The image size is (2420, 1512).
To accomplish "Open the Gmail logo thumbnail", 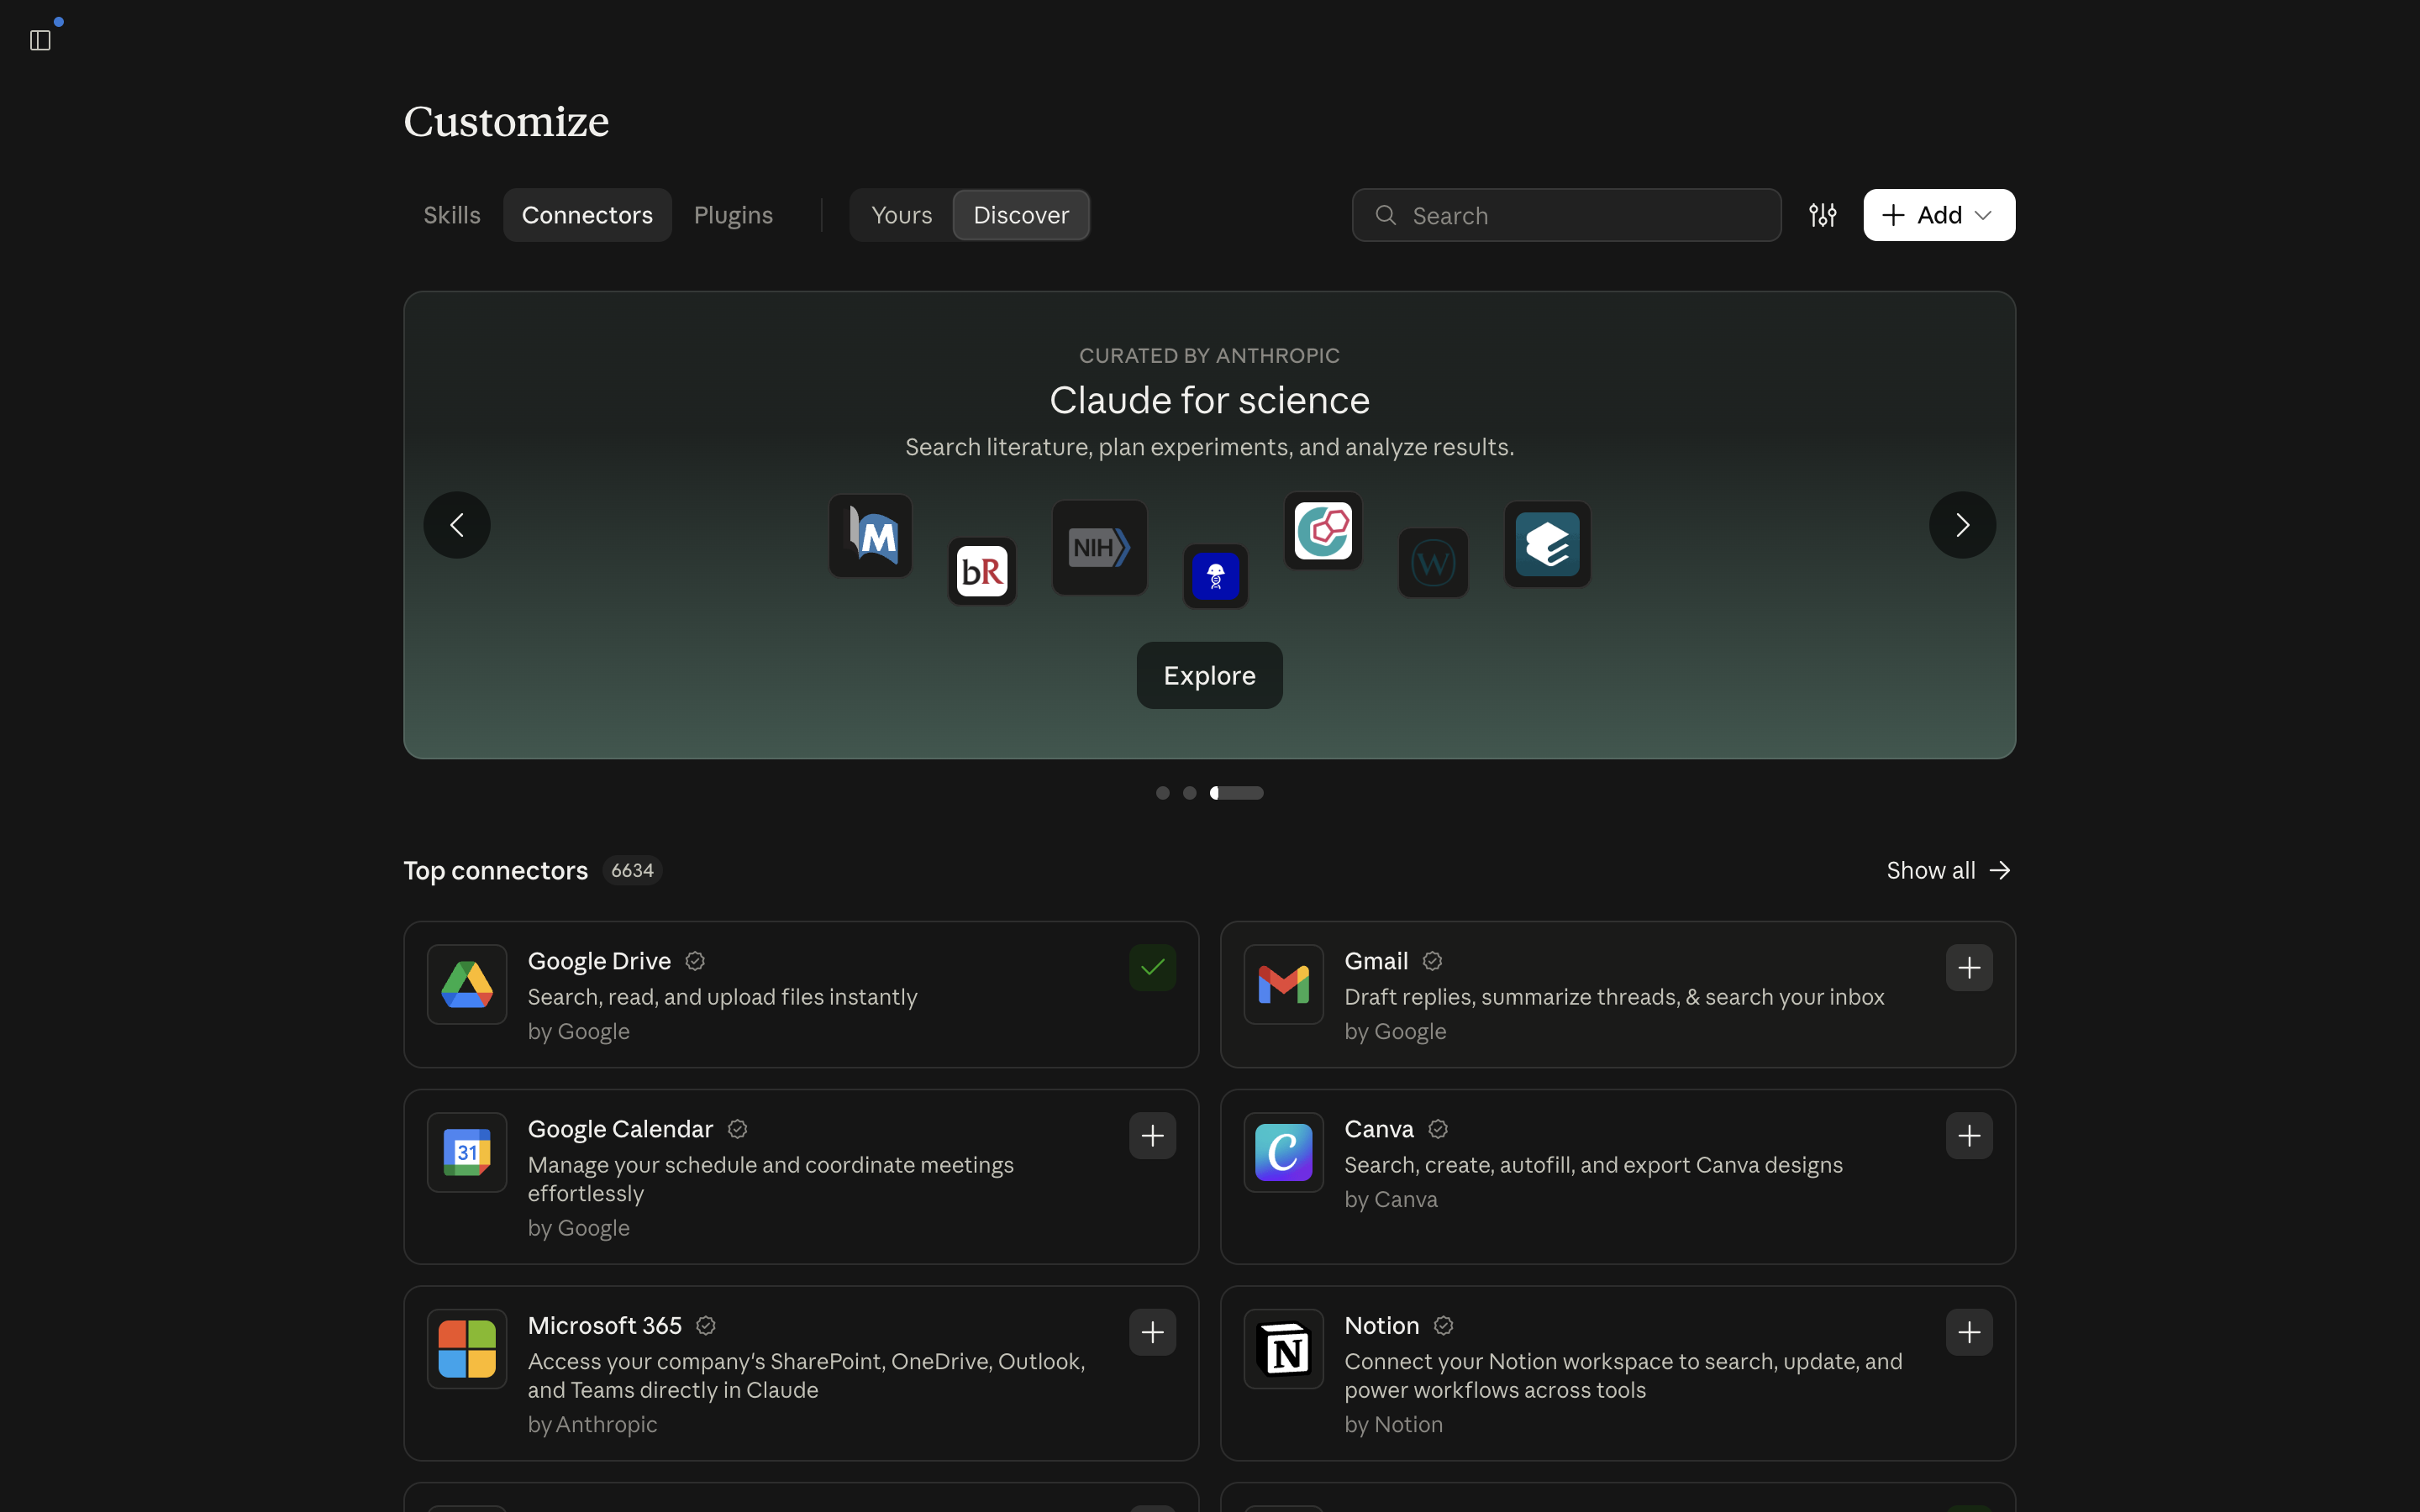I will click(1283, 985).
